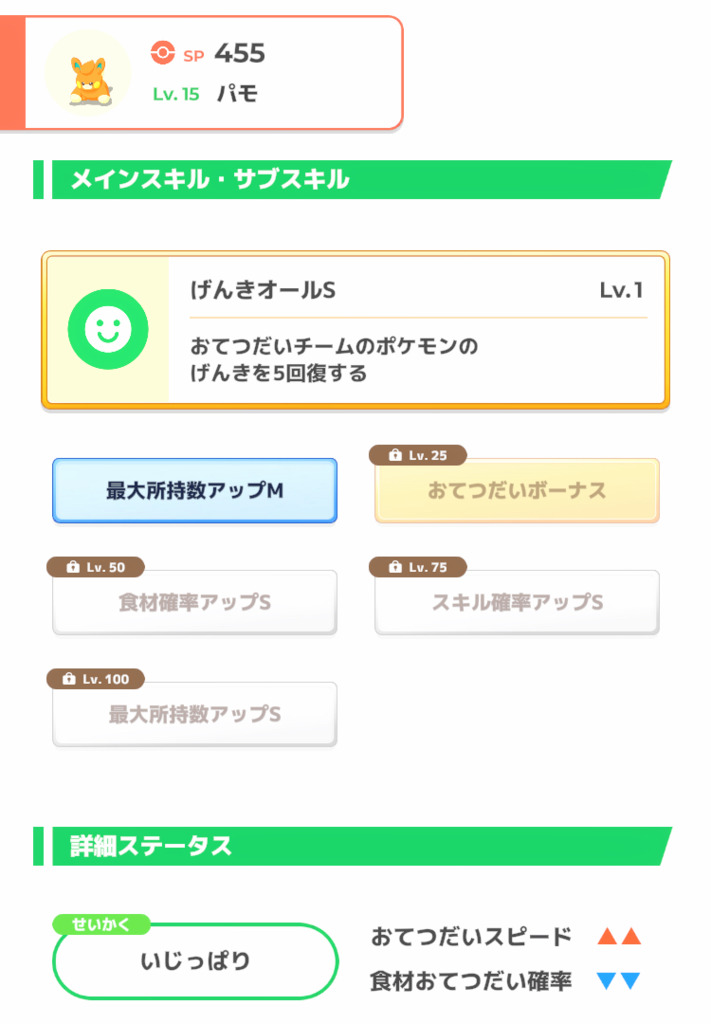Open the いじっぱり nature button
711x1024 pixels.
[x=195, y=961]
